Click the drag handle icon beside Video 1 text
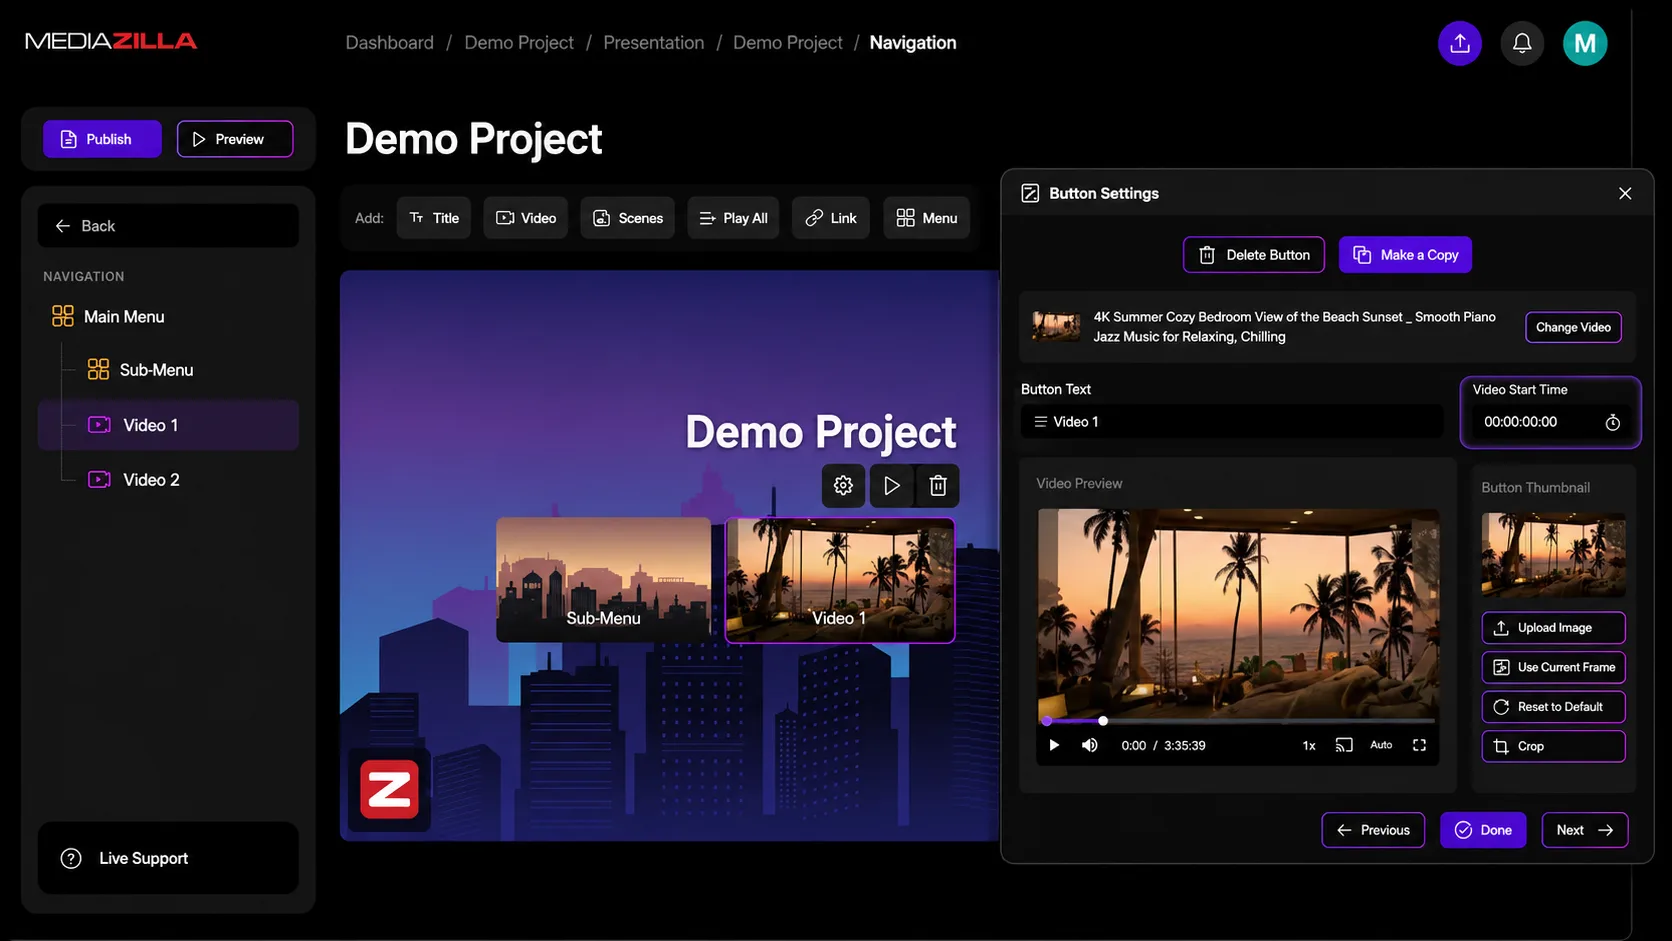Viewport: 1672px width, 941px height. [x=1041, y=422]
